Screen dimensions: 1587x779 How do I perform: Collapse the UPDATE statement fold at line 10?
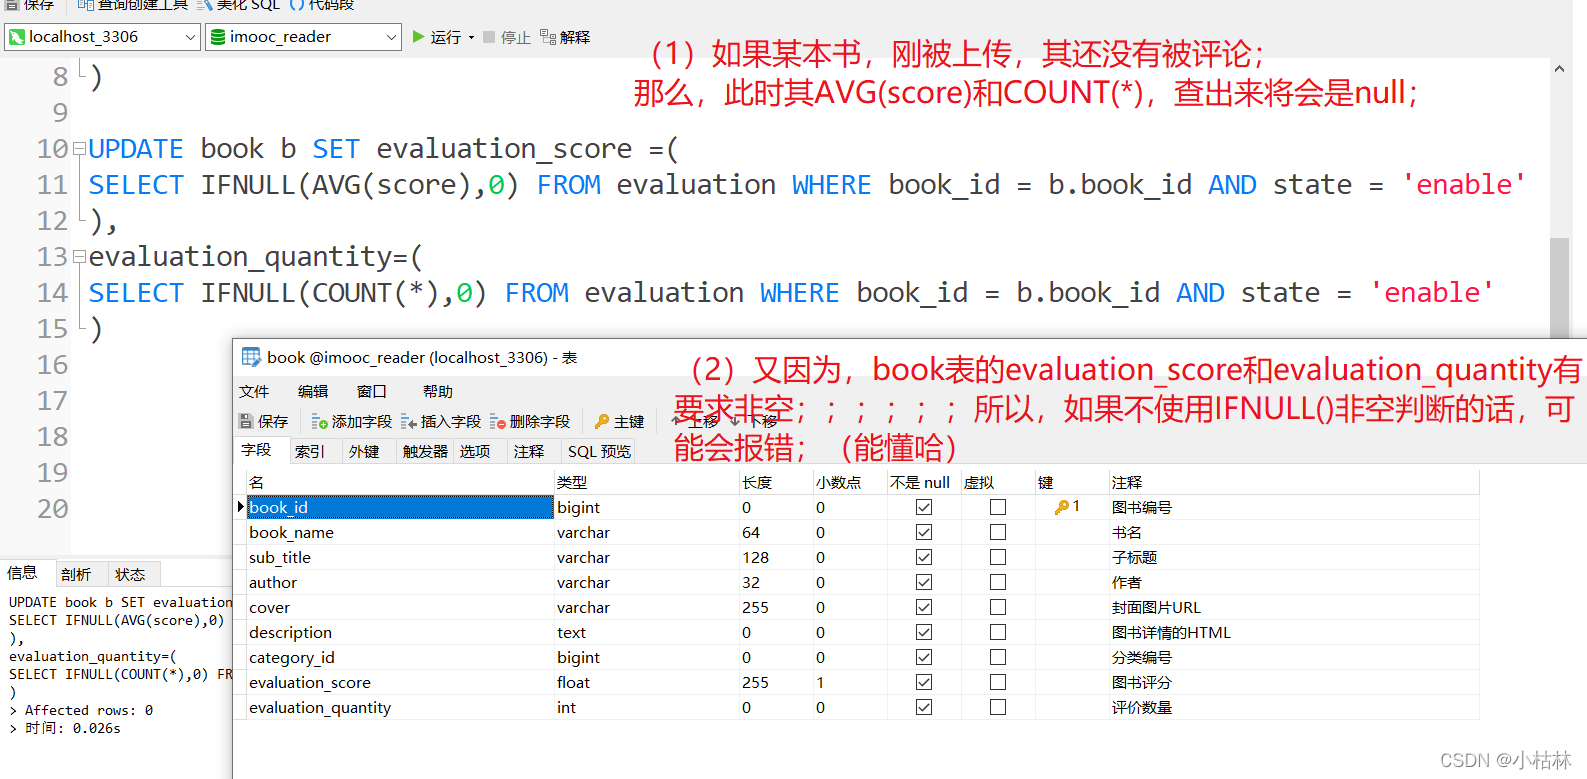79,149
